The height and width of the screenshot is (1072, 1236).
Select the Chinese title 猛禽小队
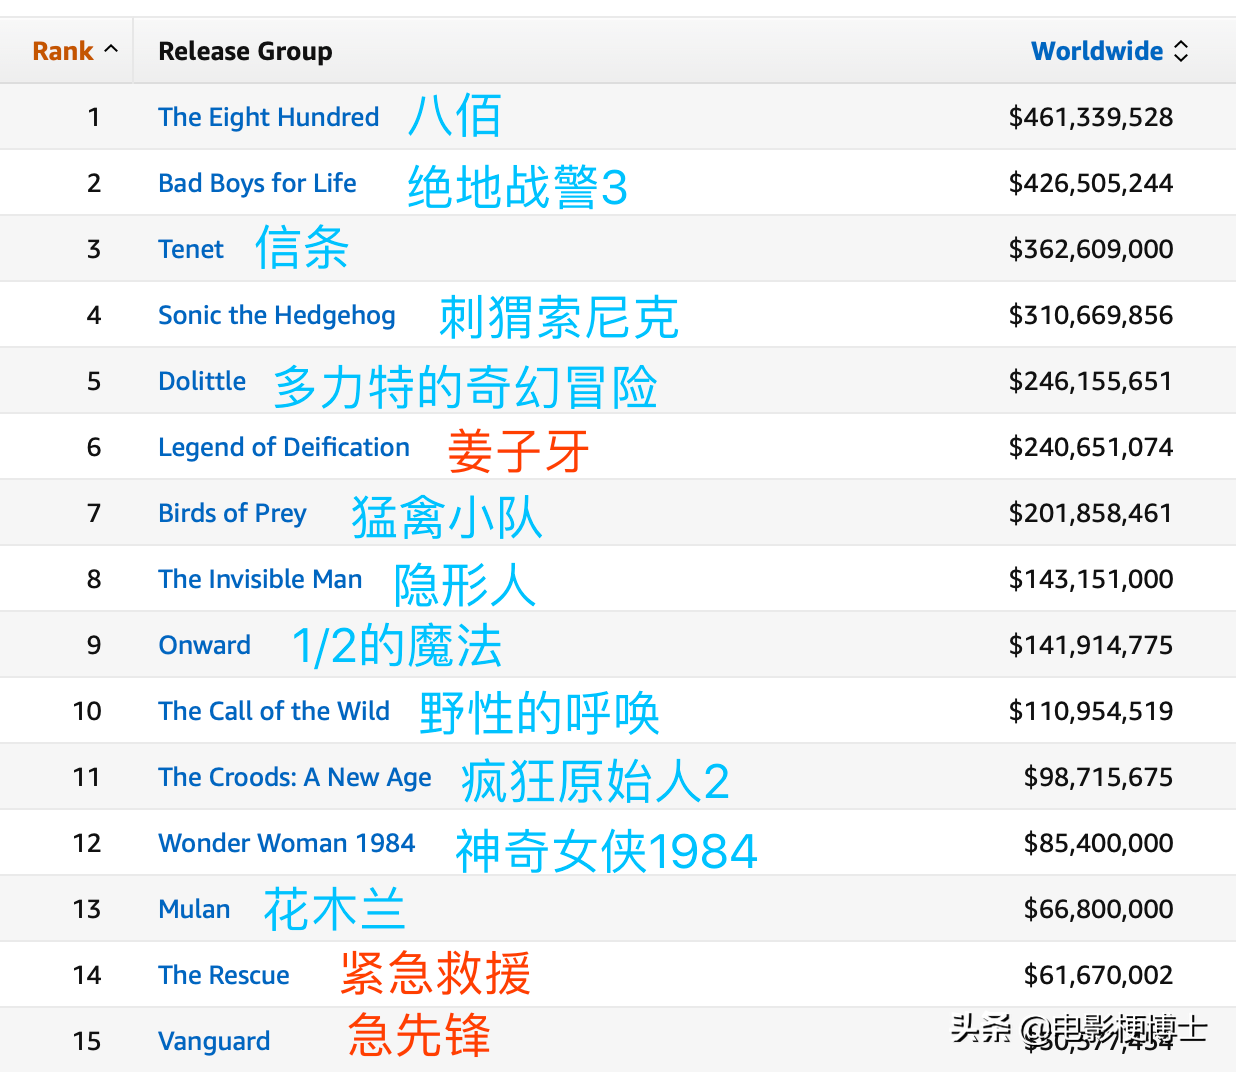tap(447, 517)
